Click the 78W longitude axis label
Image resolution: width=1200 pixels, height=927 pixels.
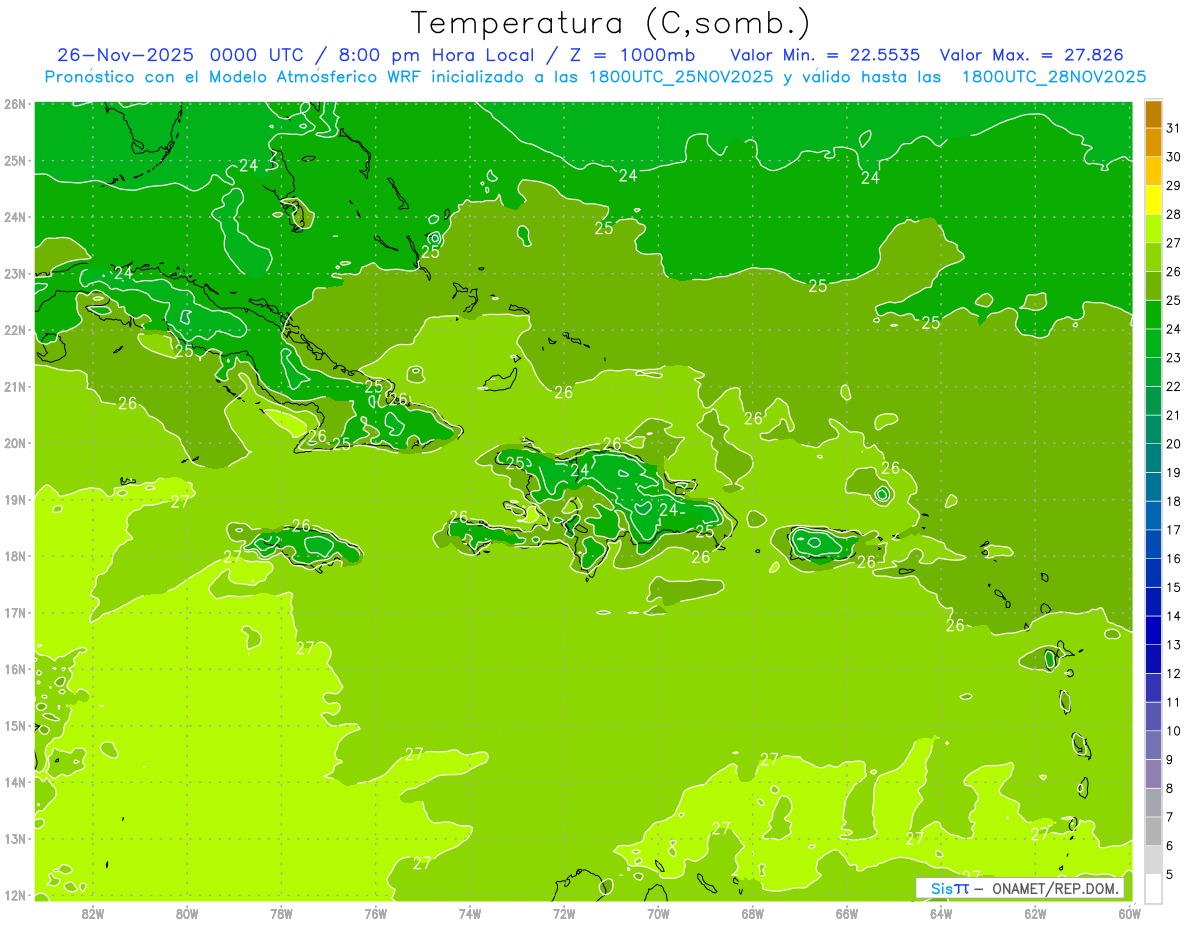281,912
